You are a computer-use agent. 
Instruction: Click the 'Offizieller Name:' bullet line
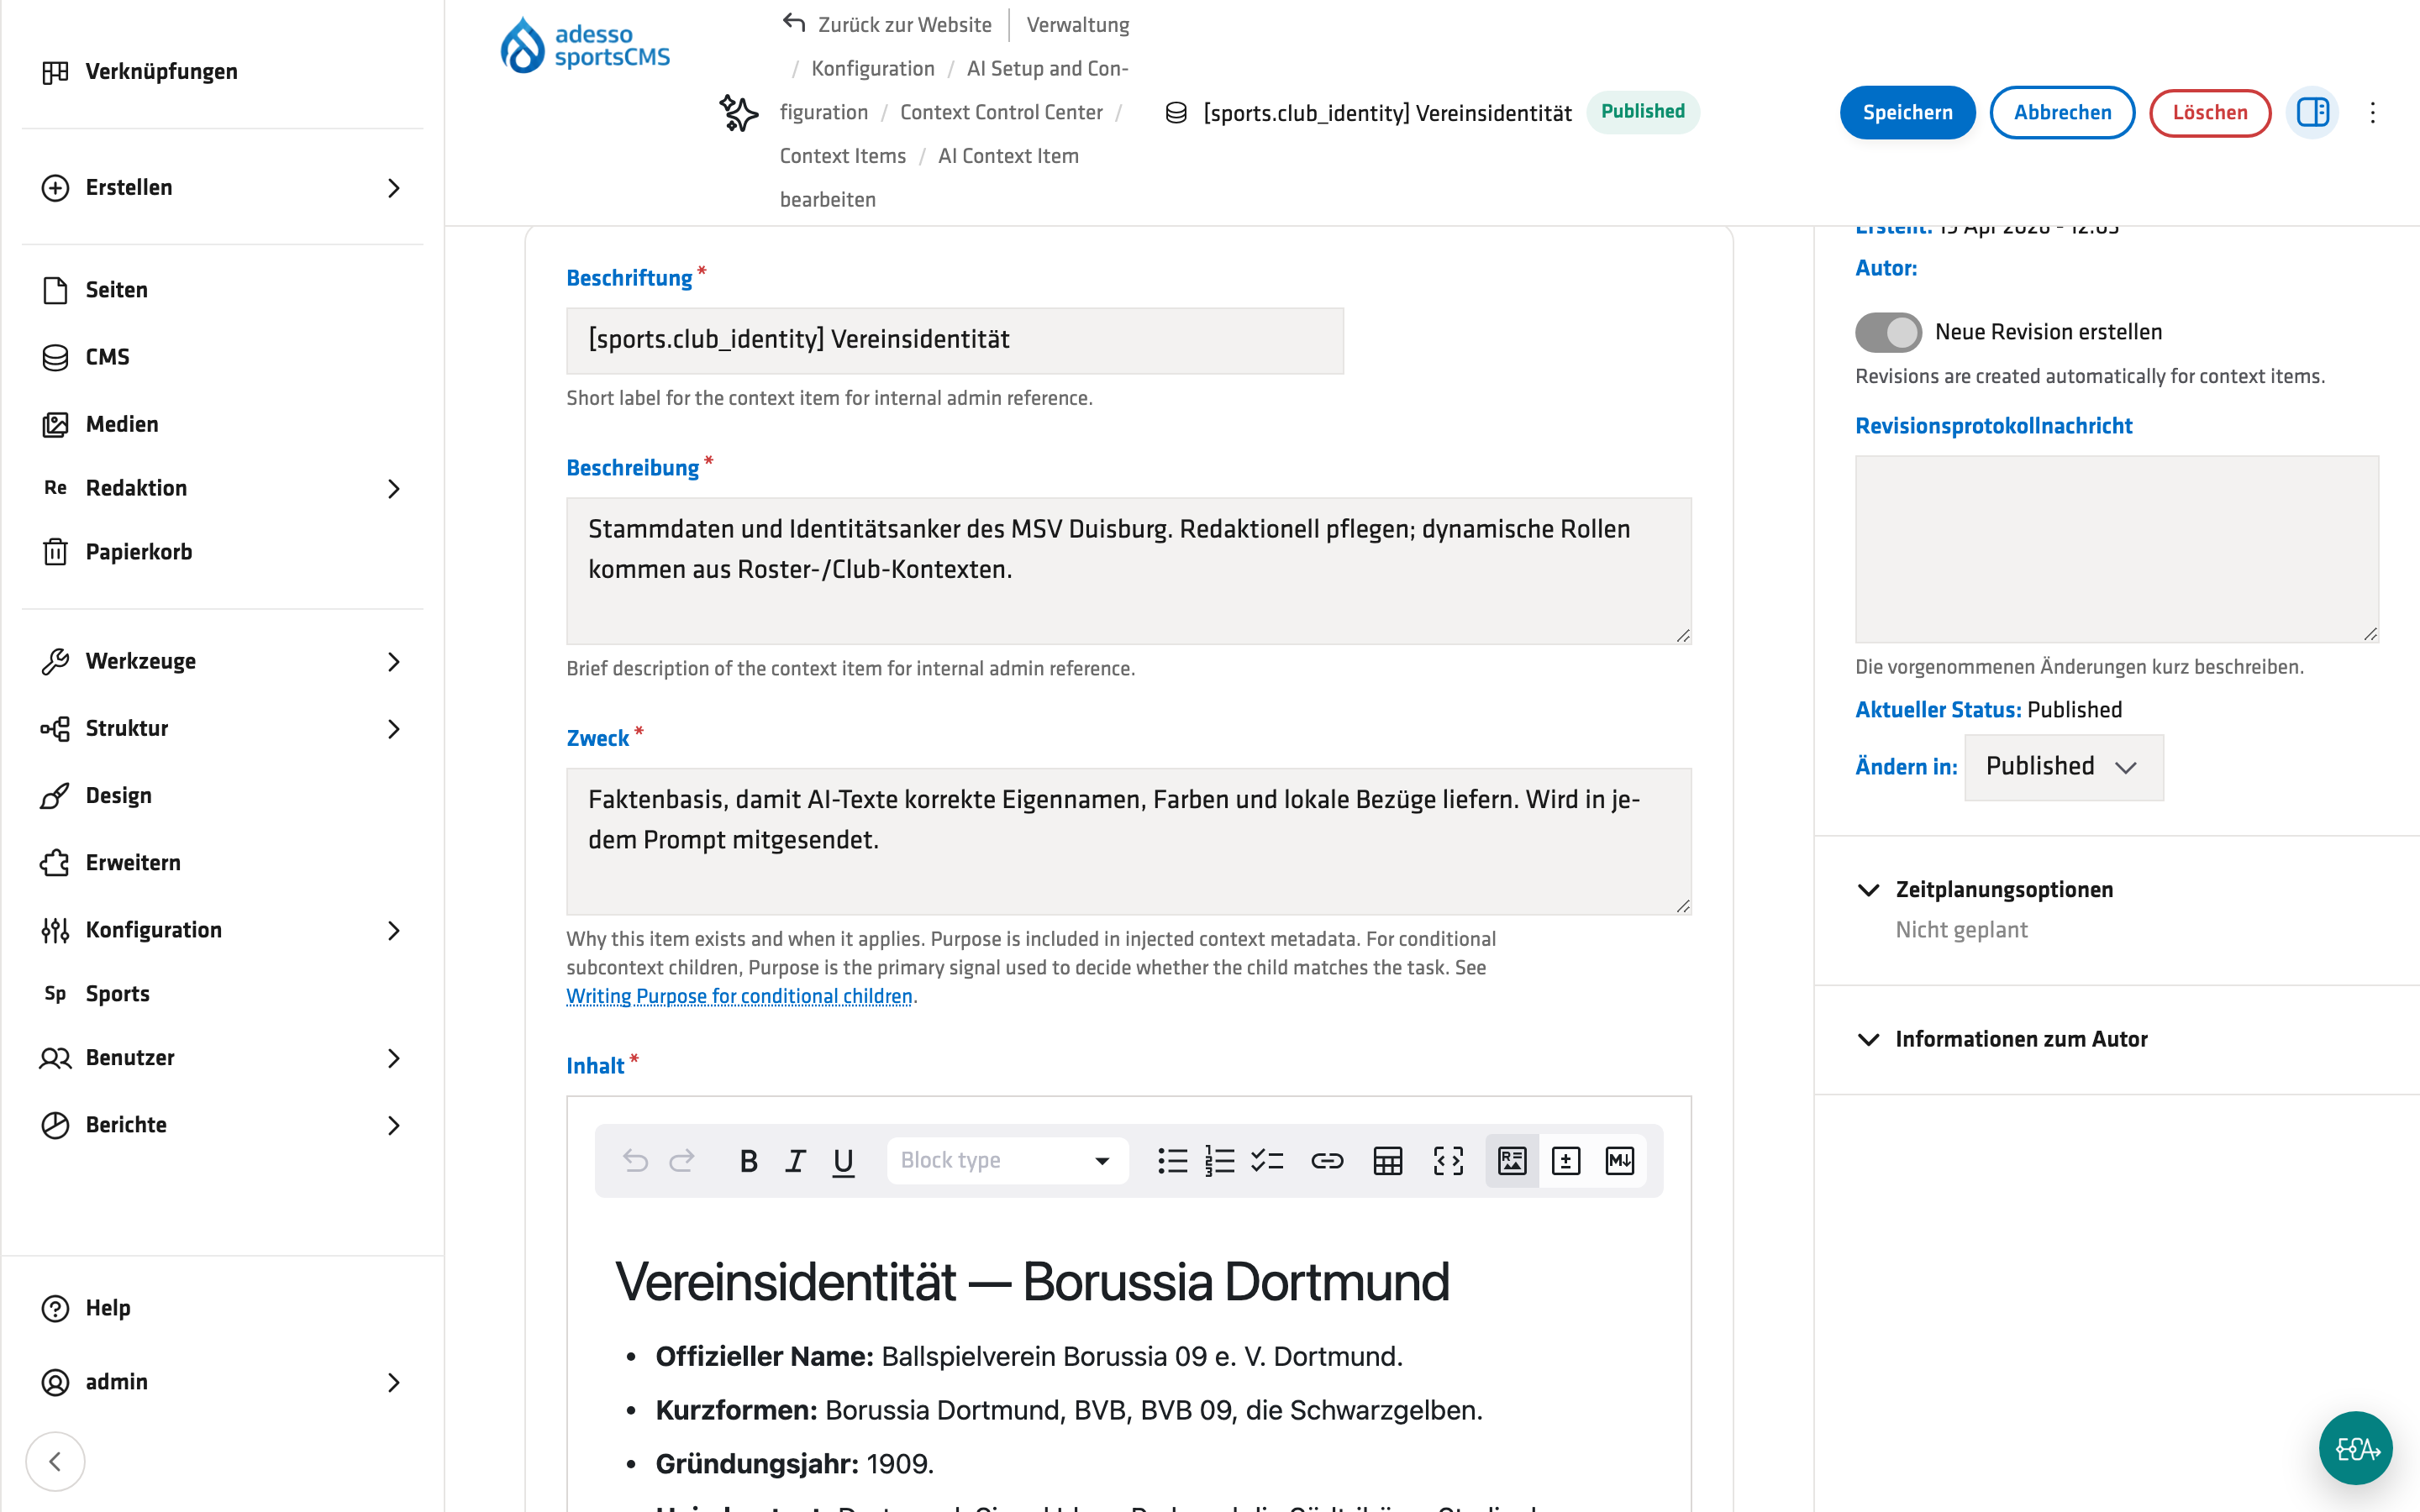pos(1029,1357)
